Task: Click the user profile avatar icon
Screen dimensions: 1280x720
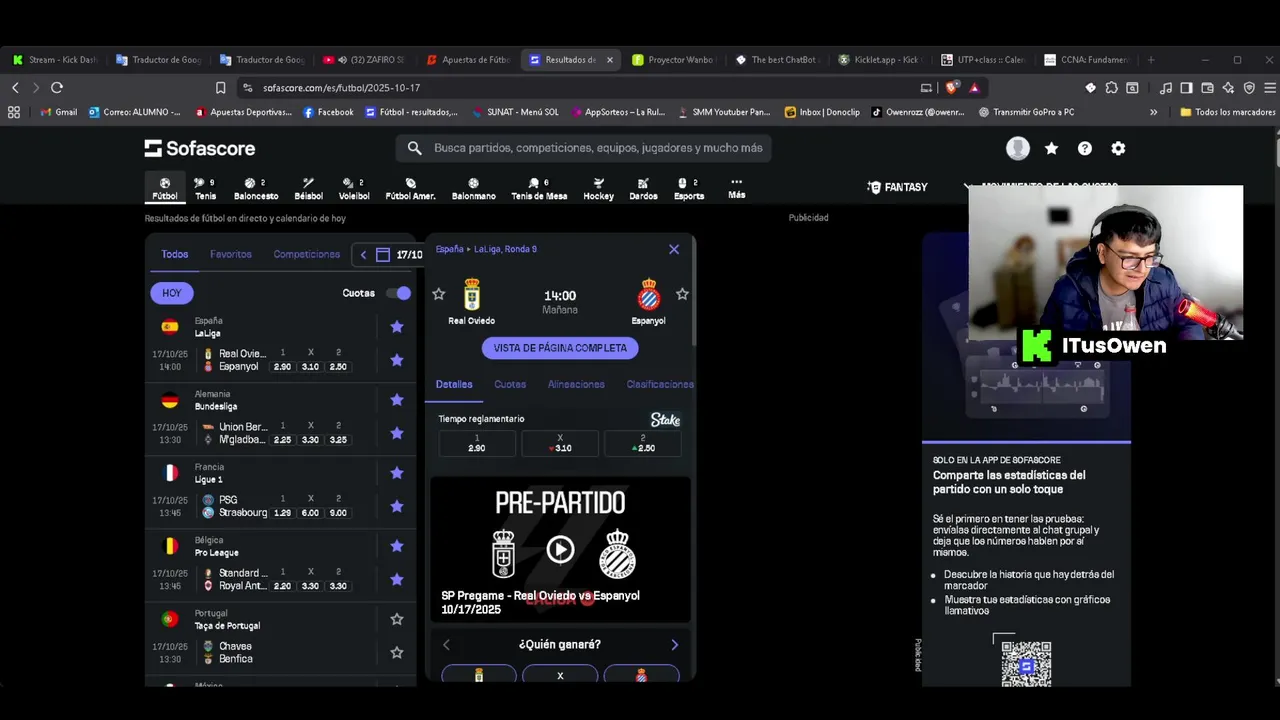Action: pyautogui.click(x=1018, y=148)
